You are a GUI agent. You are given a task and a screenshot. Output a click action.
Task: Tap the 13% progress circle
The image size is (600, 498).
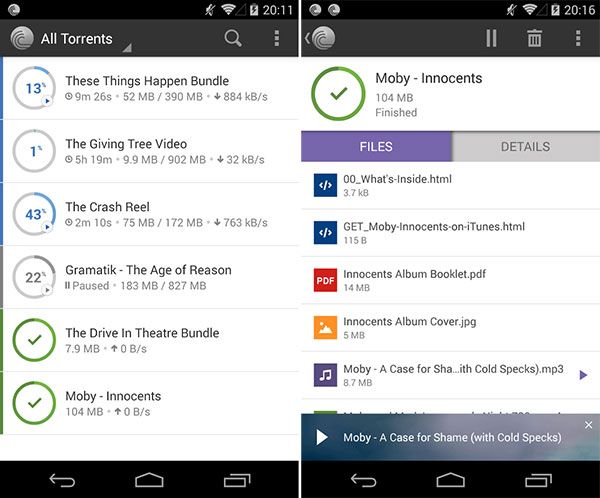click(34, 88)
